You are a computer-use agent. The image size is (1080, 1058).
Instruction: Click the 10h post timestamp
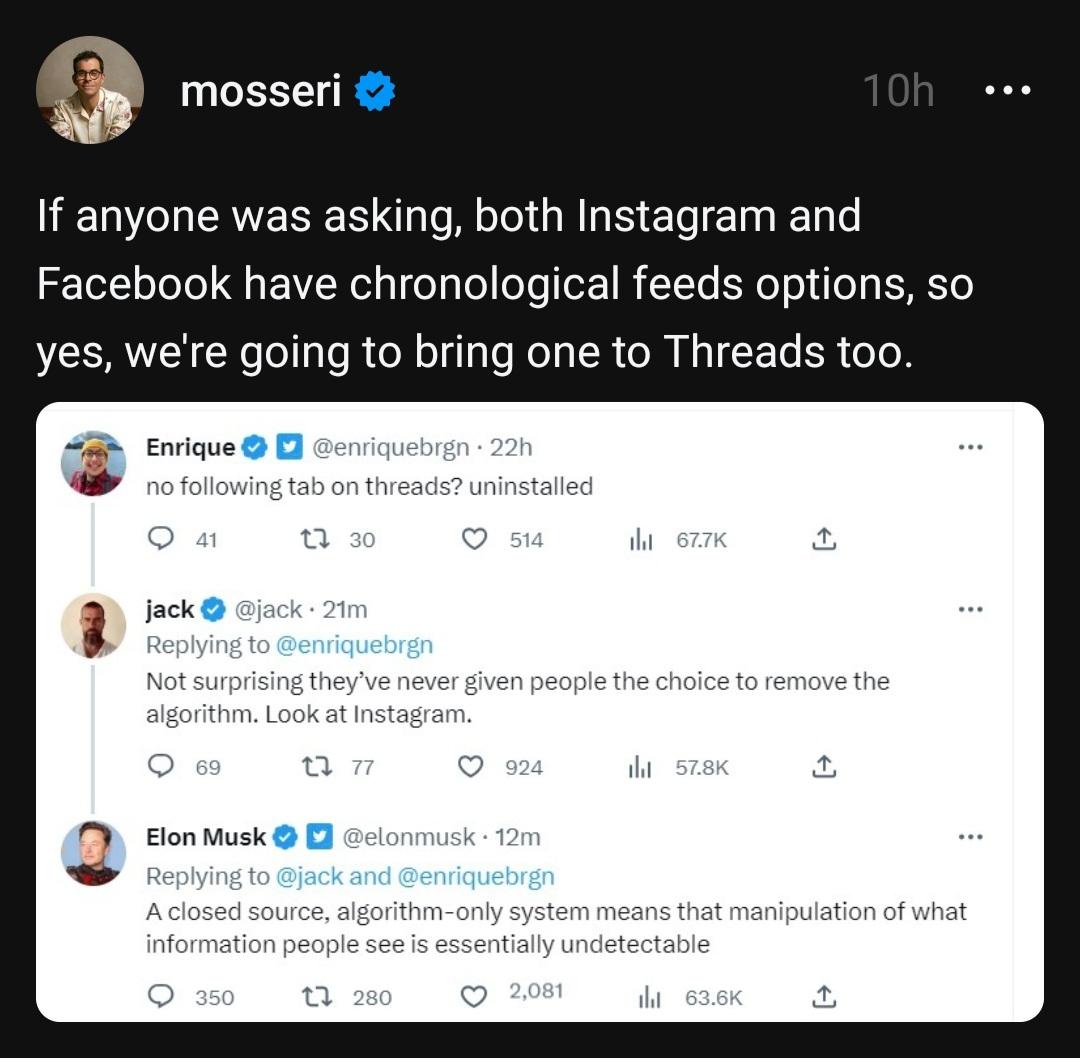(x=898, y=92)
